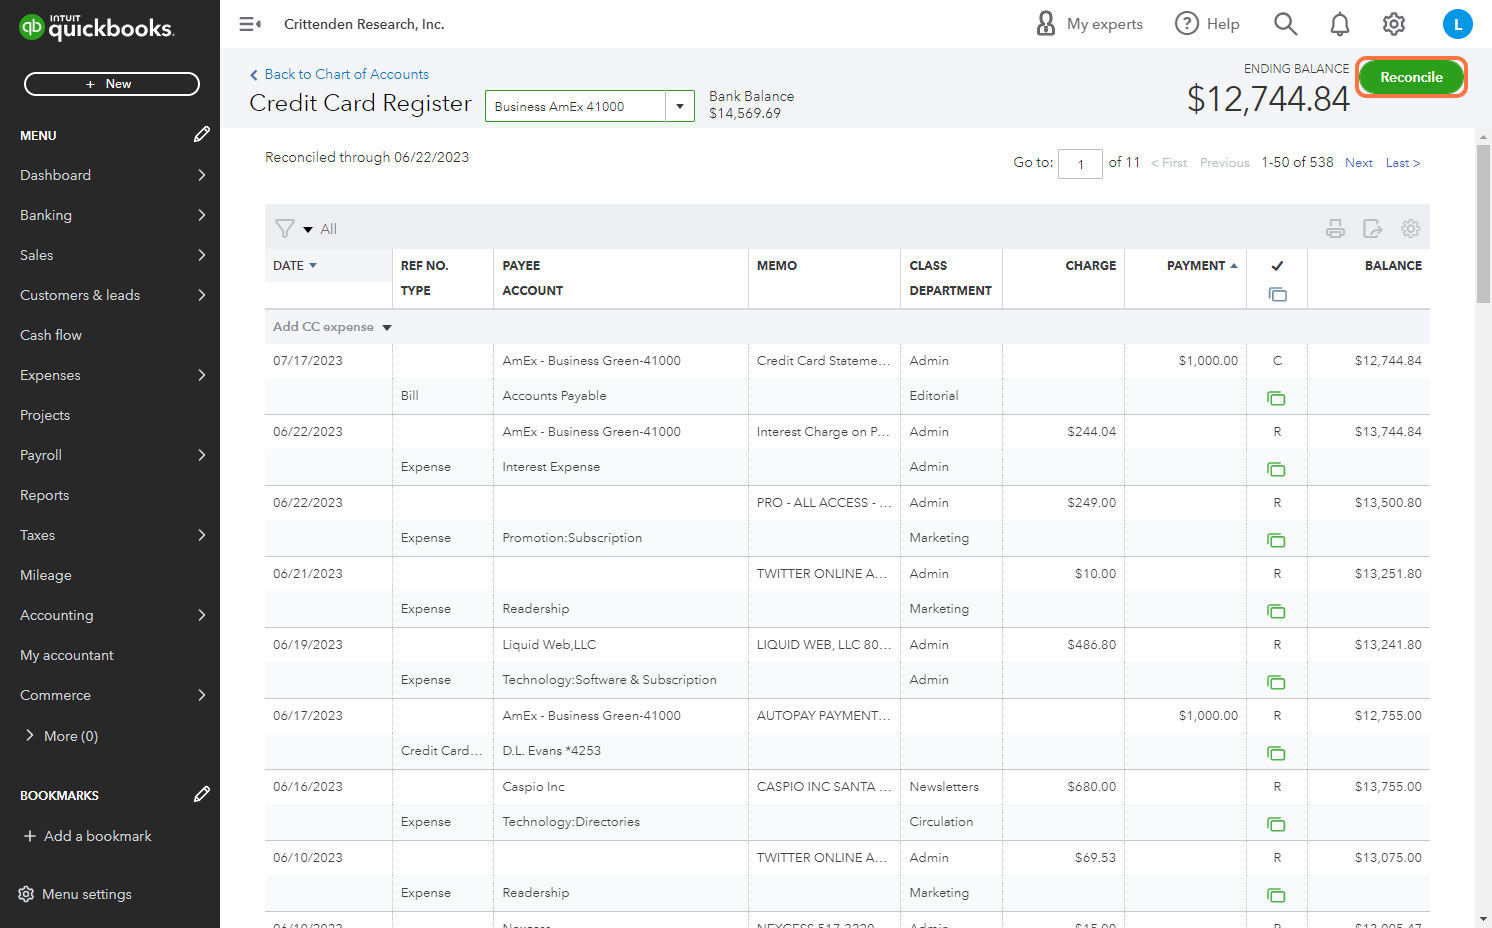Toggle reconcile status R on $680.00 row
Image resolution: width=1492 pixels, height=928 pixels.
1277,787
